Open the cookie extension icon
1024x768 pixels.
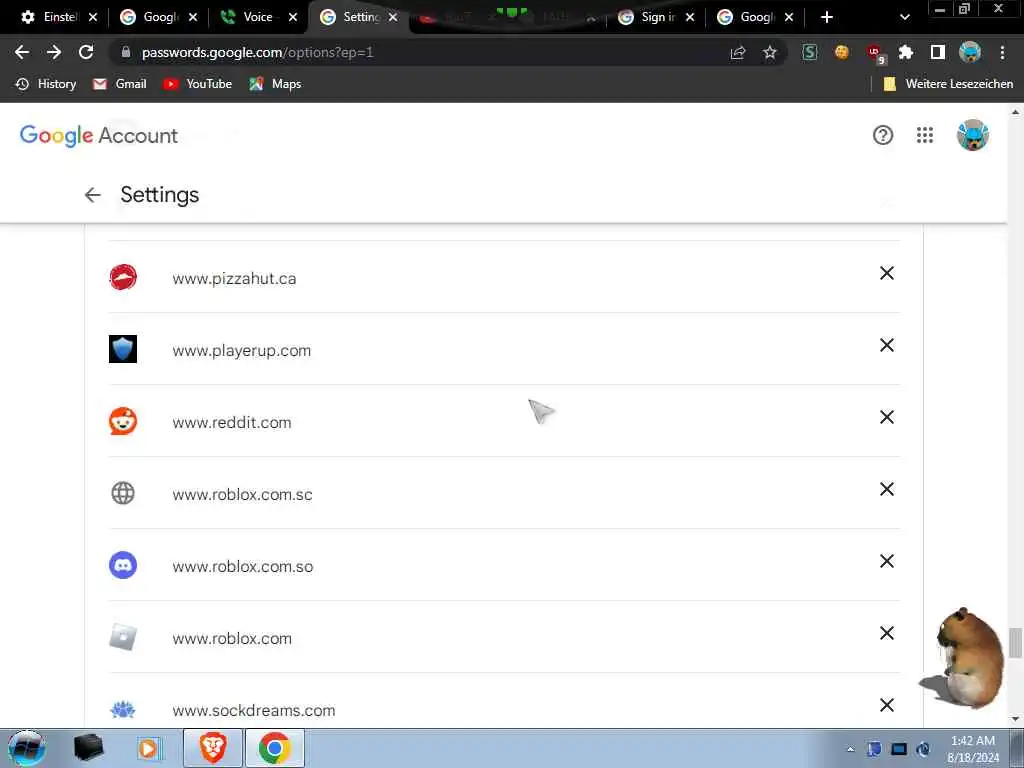tap(842, 52)
